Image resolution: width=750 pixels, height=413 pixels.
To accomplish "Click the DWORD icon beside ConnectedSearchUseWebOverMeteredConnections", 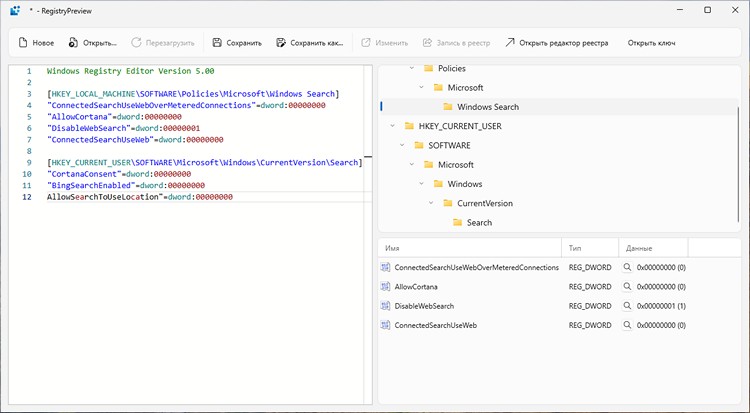I will click(x=385, y=267).
